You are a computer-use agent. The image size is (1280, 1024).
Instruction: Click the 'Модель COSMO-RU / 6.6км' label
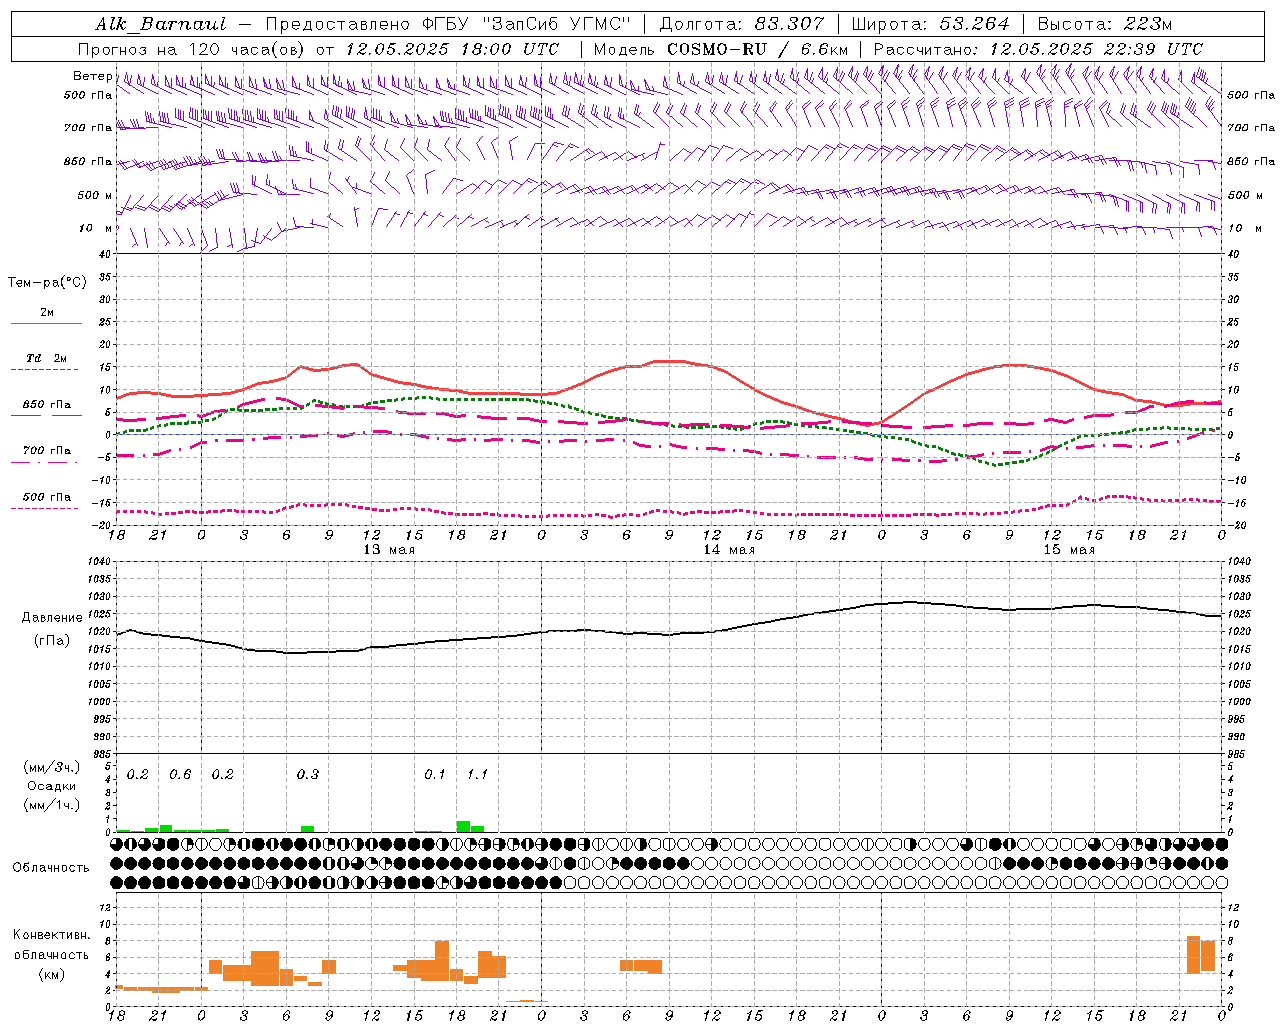(x=720, y=49)
